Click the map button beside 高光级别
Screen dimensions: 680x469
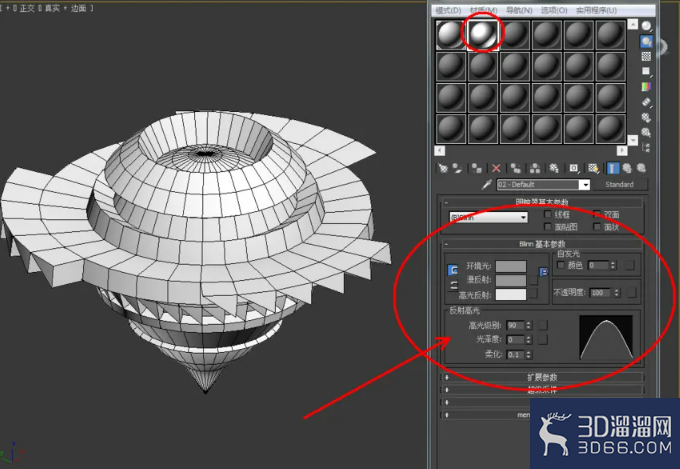543,325
